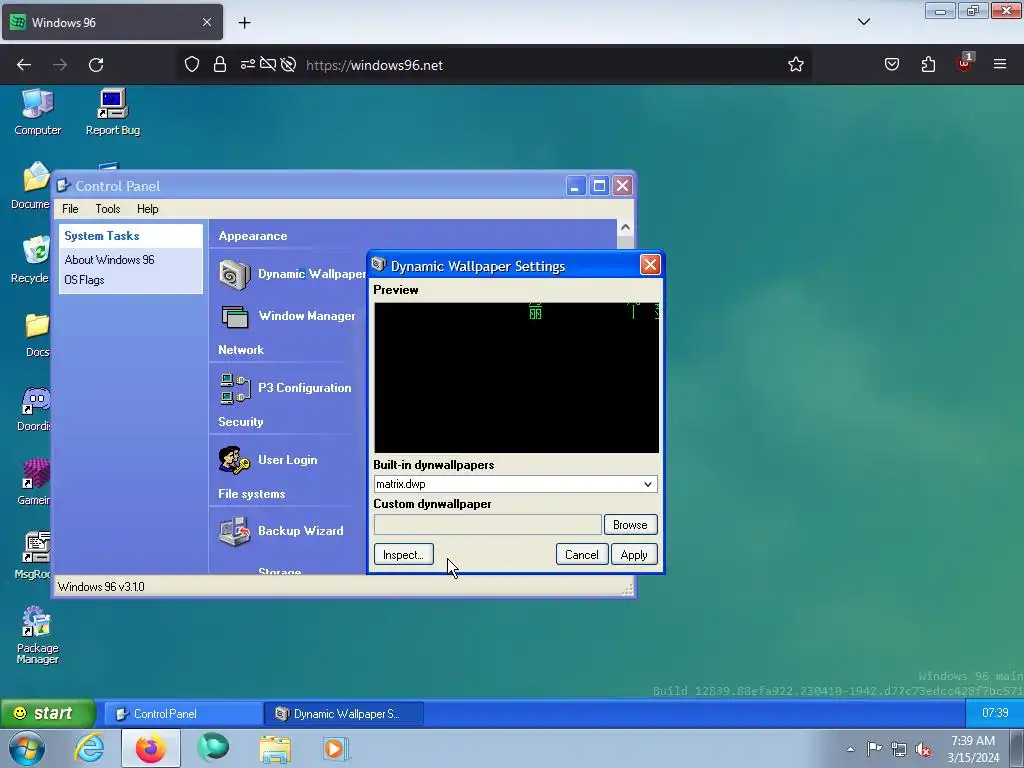The width and height of the screenshot is (1024, 768).
Task: Launch the Backup Wizard icon
Action: (234, 531)
